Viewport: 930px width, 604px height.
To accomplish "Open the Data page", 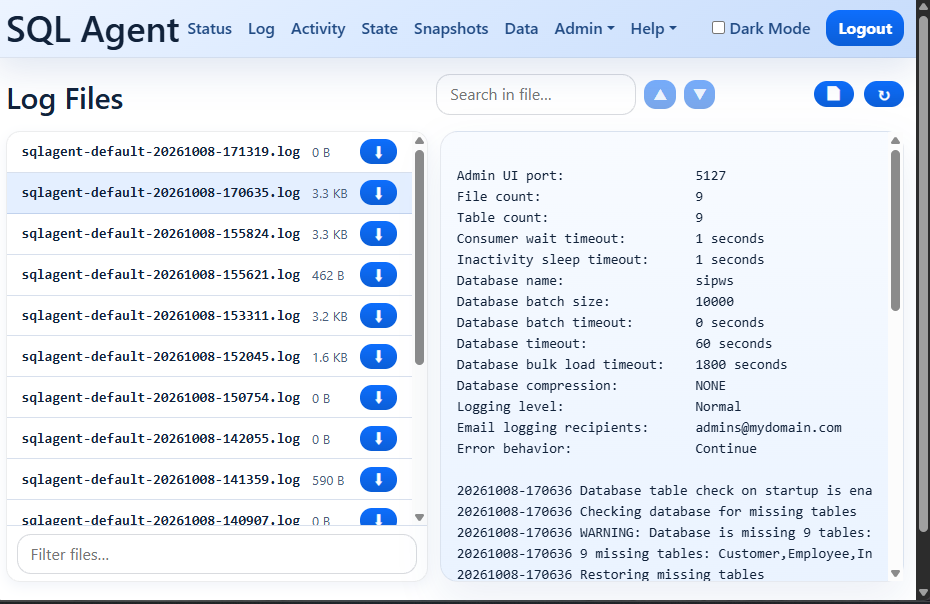I will click(x=521, y=28).
